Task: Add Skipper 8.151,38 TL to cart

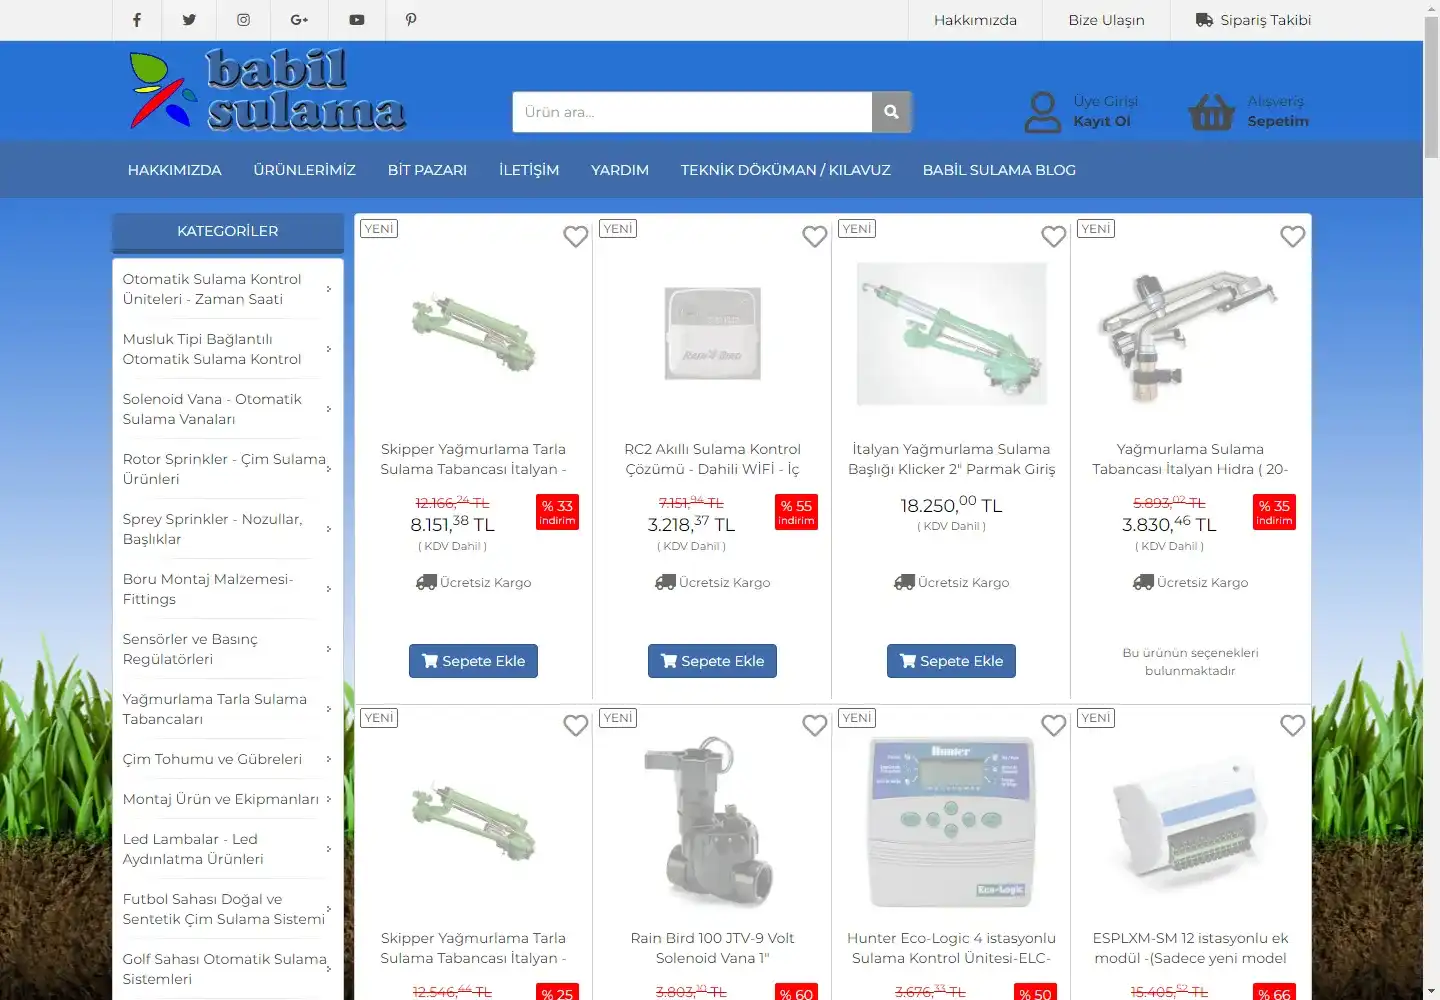Action: 473,661
